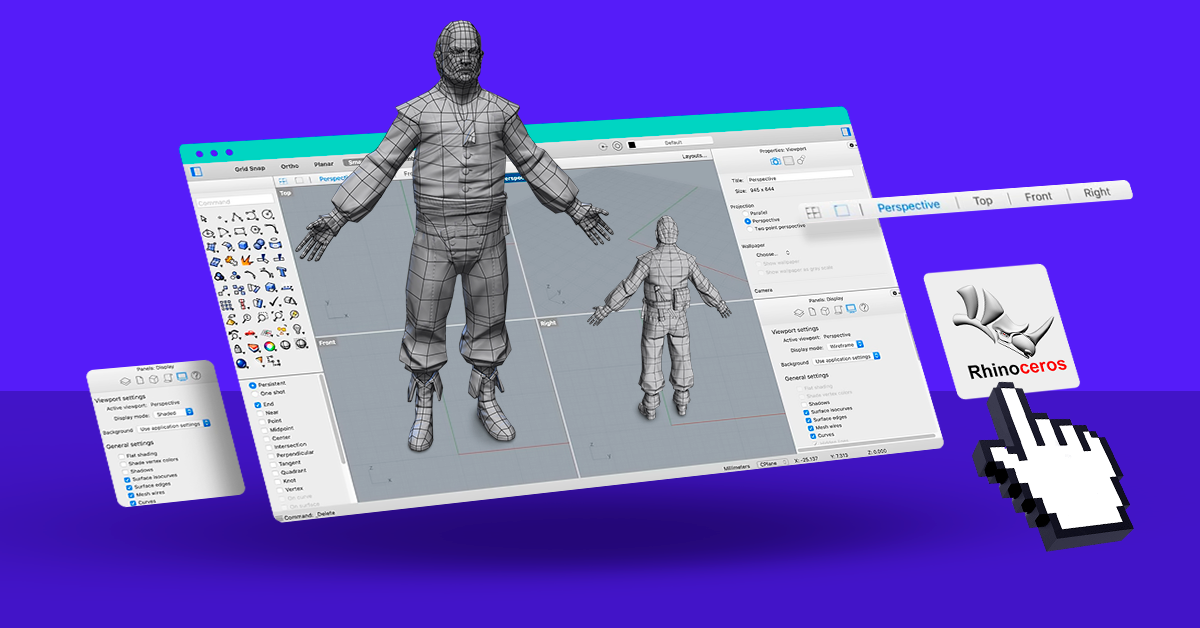Switch to the Perspective tab in floating bar
1200x628 pixels.
point(908,204)
